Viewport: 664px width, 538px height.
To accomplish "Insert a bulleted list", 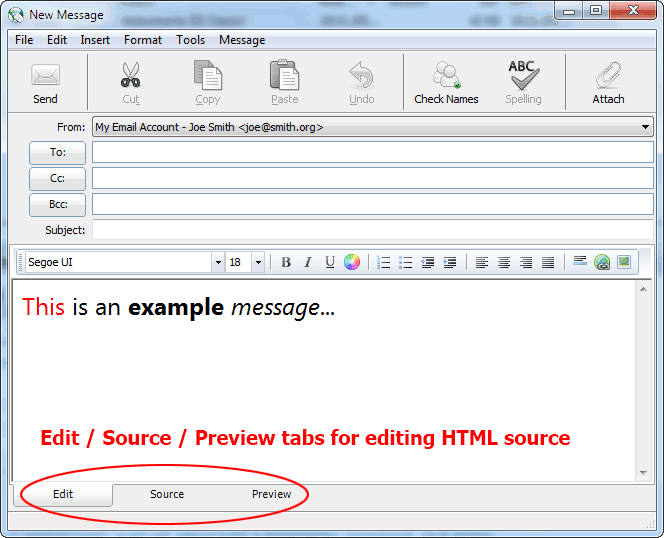I will [x=405, y=262].
